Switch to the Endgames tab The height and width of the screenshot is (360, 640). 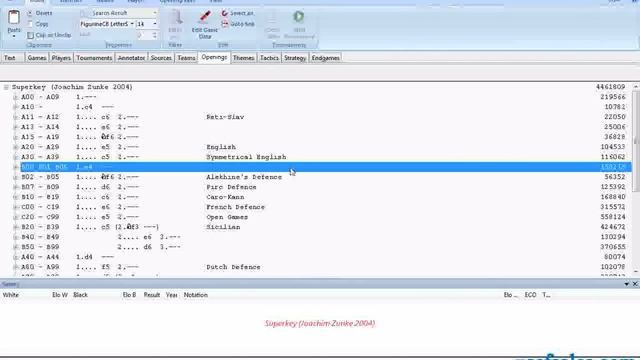[326, 58]
